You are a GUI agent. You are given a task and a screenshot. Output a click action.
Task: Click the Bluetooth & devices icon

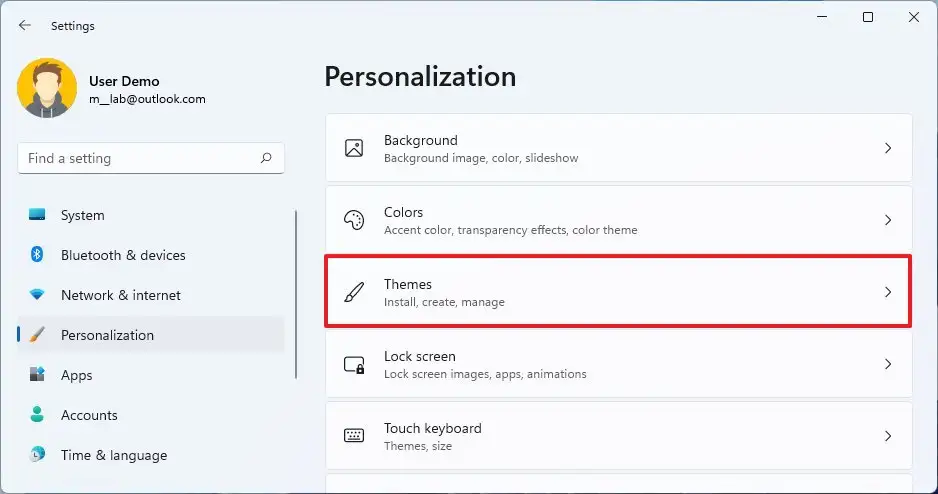pyautogui.click(x=37, y=255)
